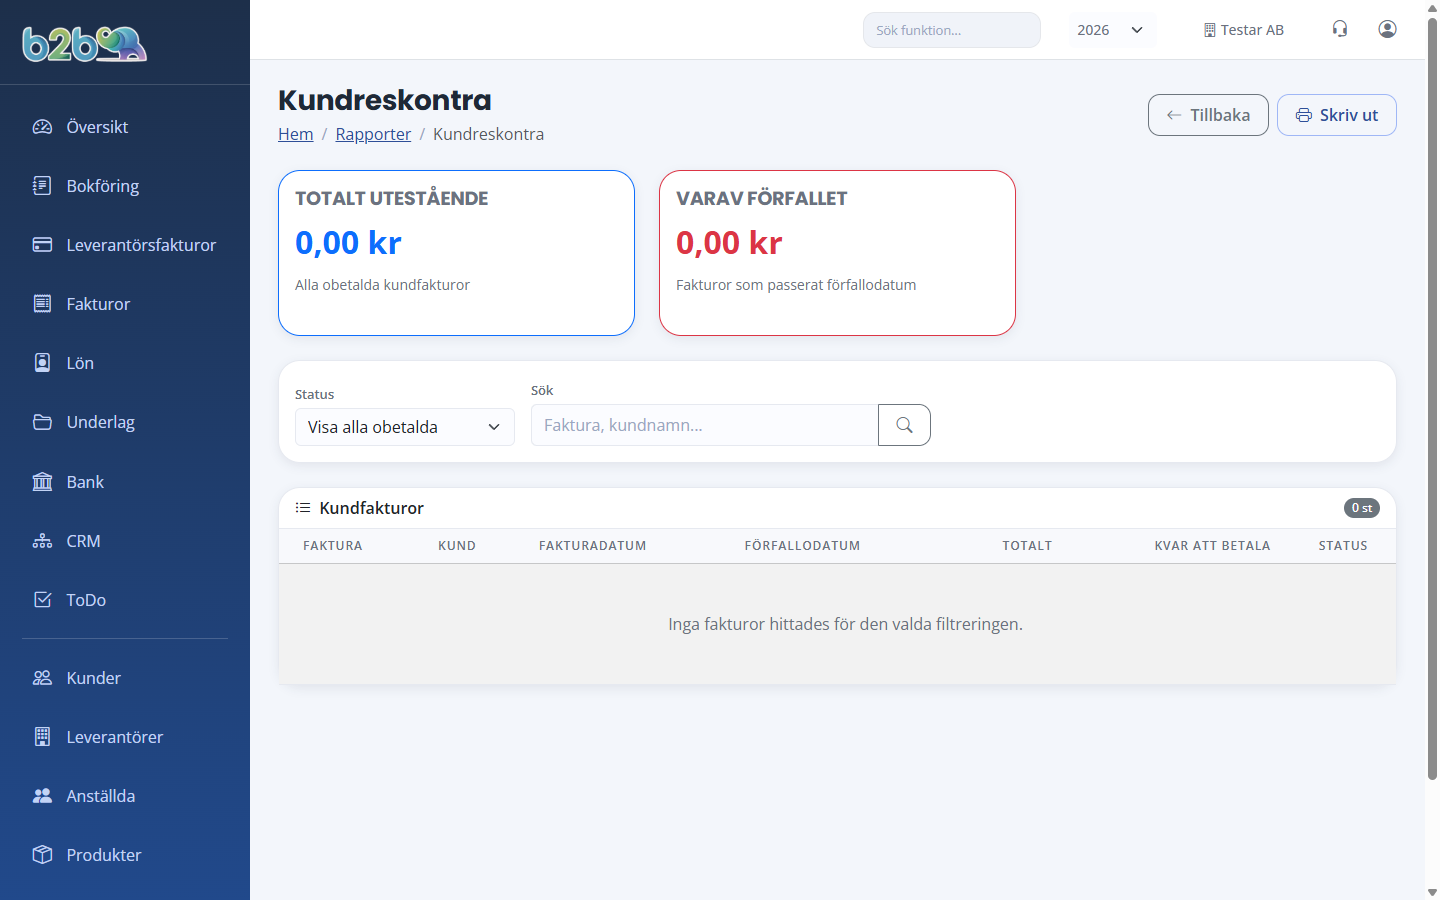1440x900 pixels.
Task: Click Bank building icon
Action: [42, 482]
